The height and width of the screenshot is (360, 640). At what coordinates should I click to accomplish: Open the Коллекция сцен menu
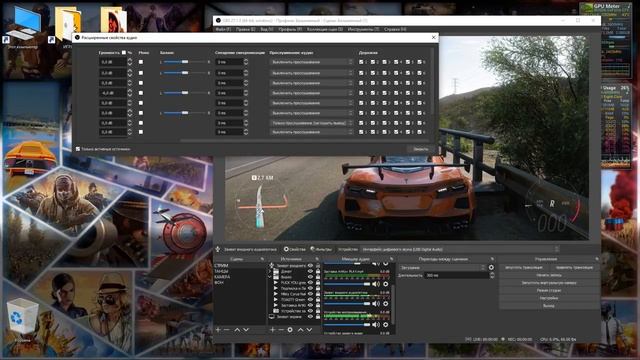tap(324, 29)
